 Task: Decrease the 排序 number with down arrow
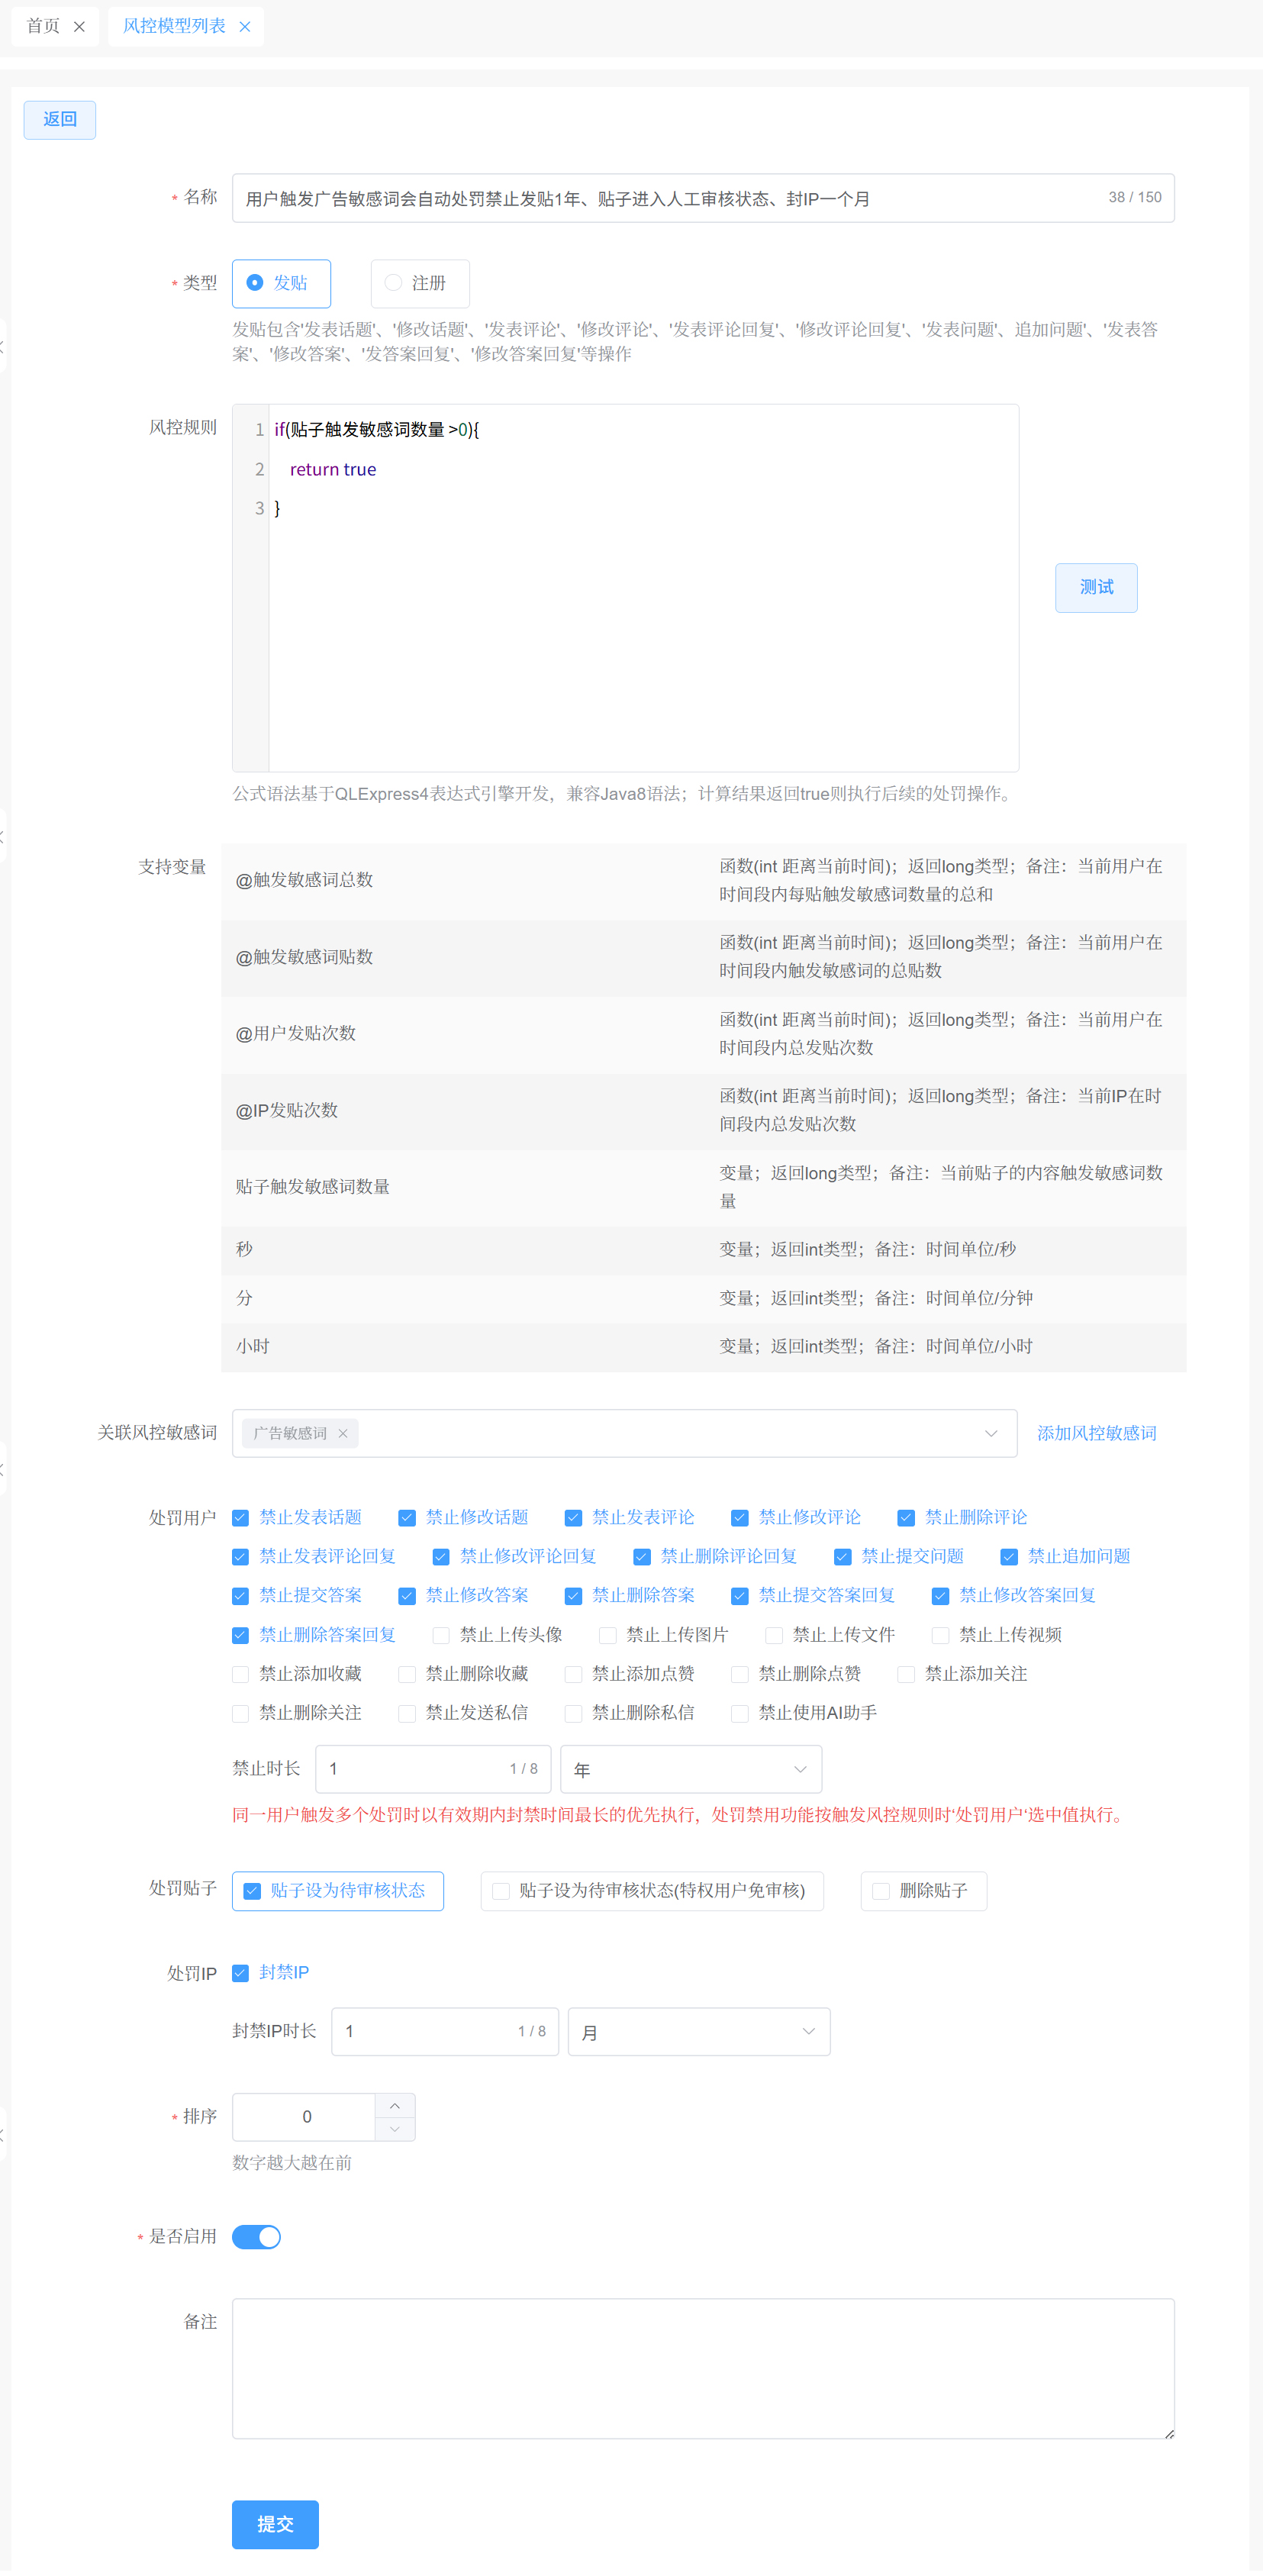pos(395,2129)
